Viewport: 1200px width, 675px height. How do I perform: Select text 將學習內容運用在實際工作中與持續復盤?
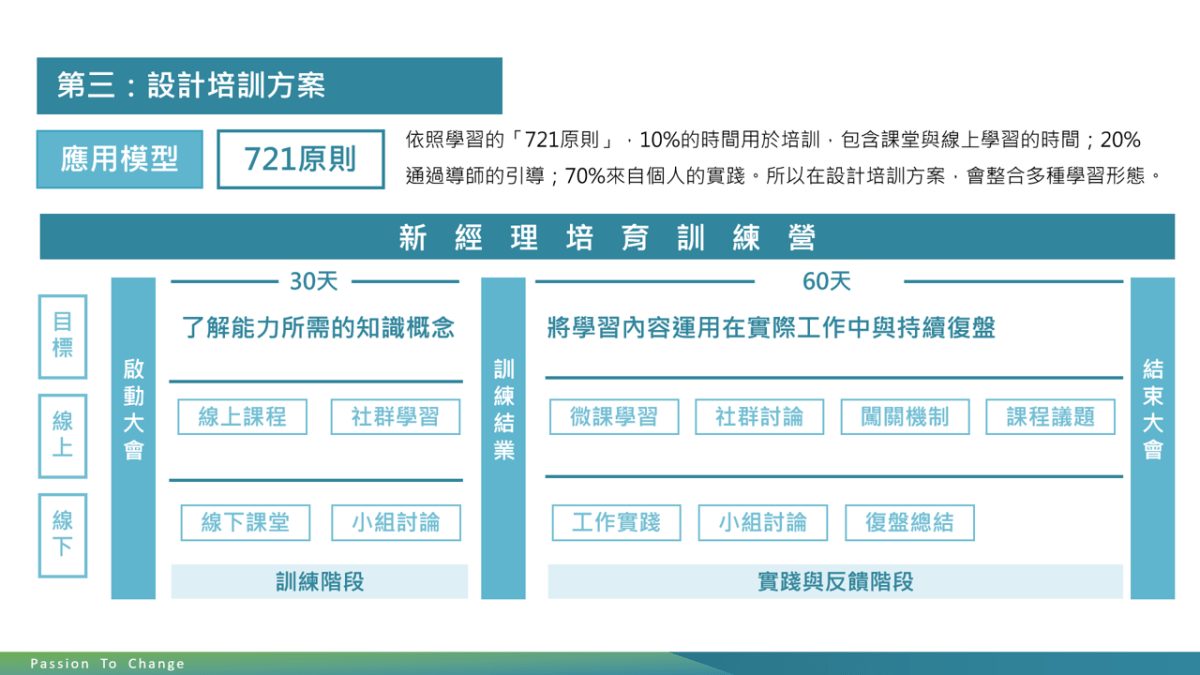click(771, 328)
